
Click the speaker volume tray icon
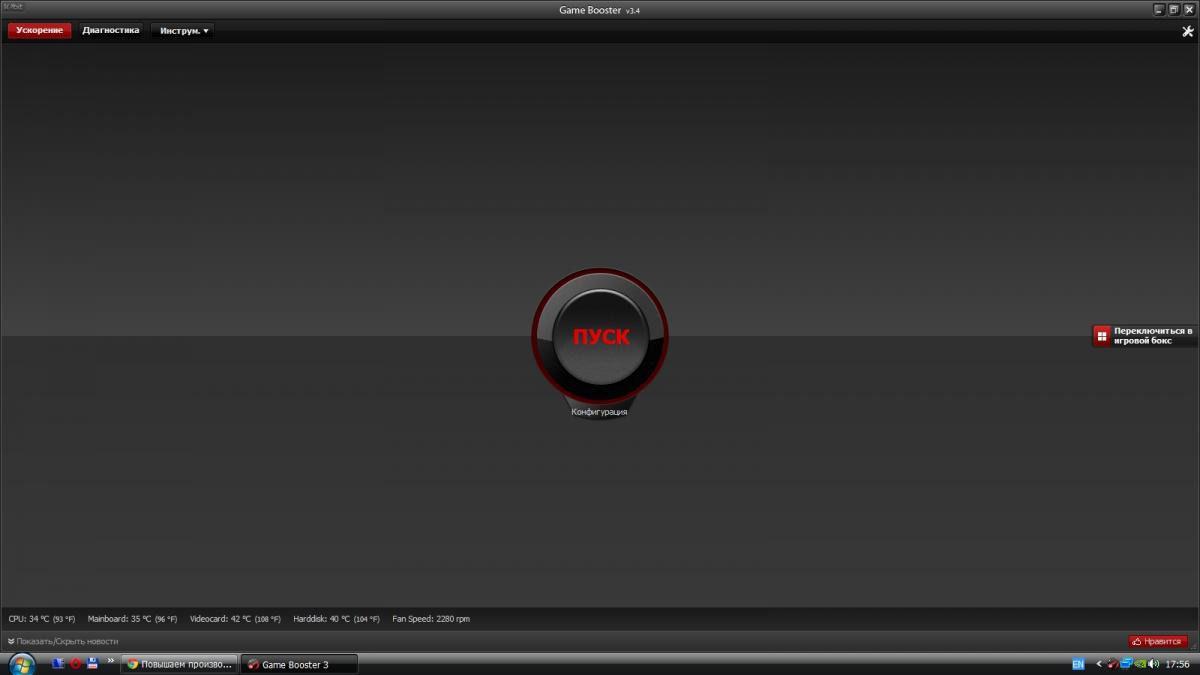[x=1153, y=664]
